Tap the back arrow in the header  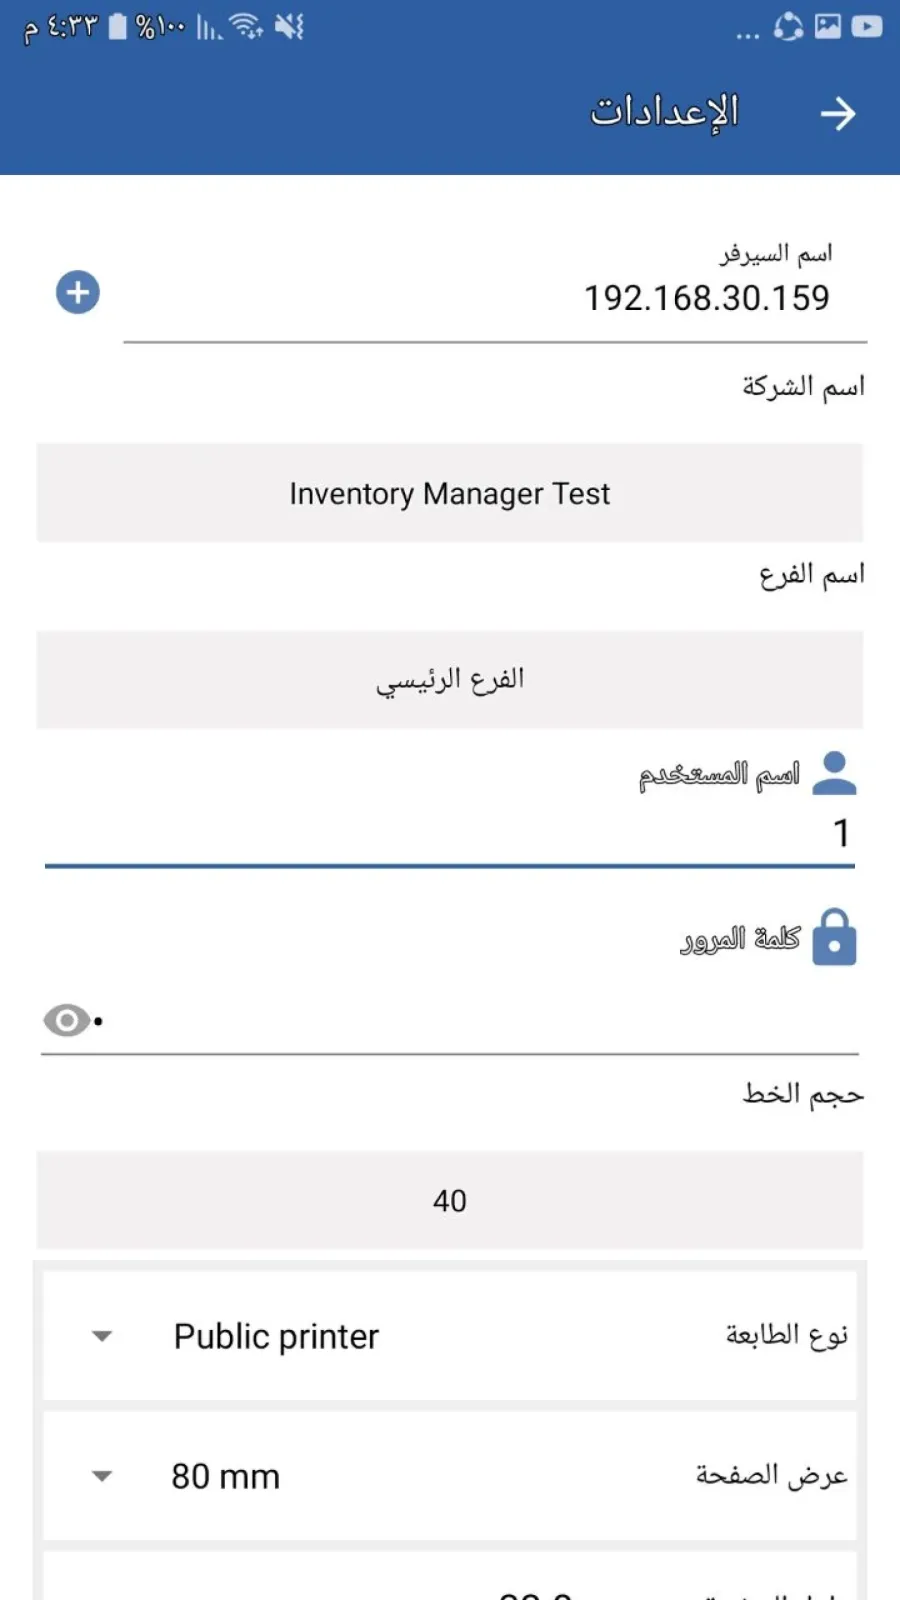coord(838,114)
